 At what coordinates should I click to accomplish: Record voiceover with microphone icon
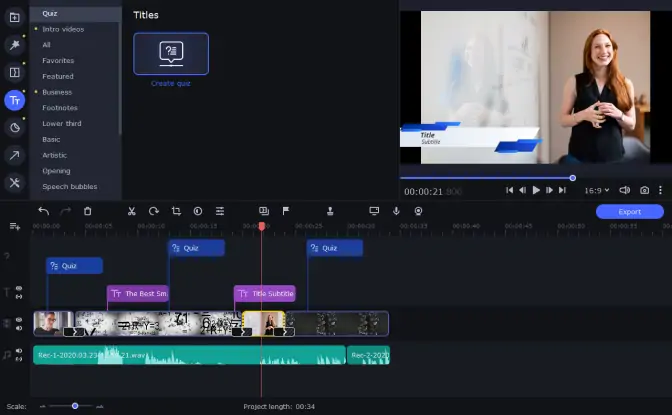click(x=396, y=211)
